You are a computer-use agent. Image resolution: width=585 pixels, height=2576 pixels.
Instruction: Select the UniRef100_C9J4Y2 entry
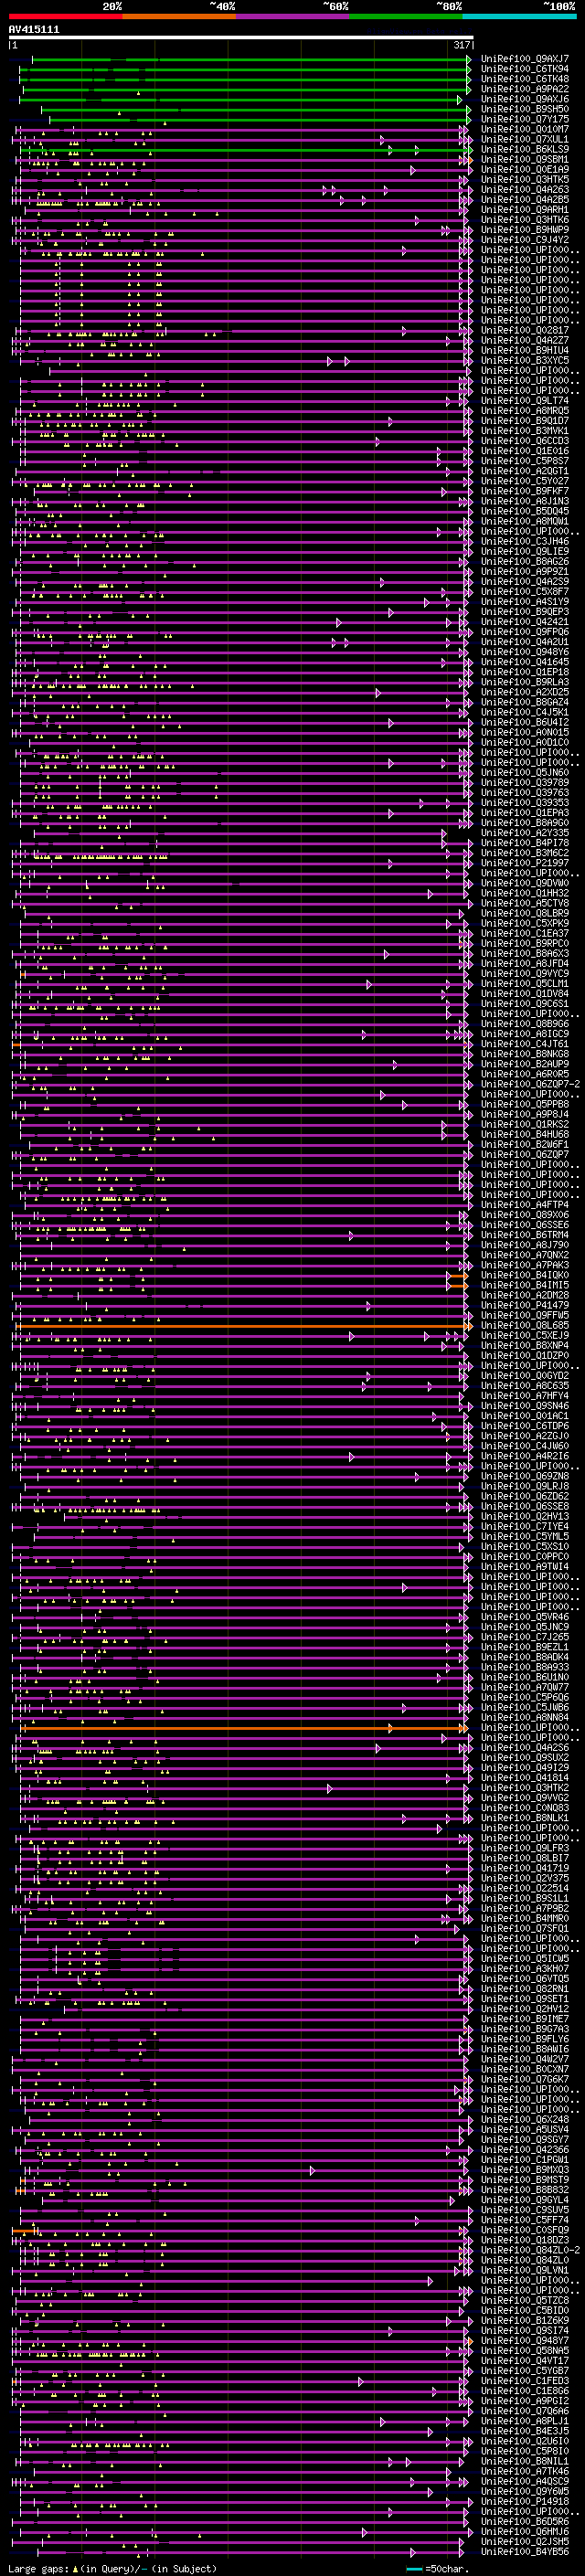click(x=525, y=240)
